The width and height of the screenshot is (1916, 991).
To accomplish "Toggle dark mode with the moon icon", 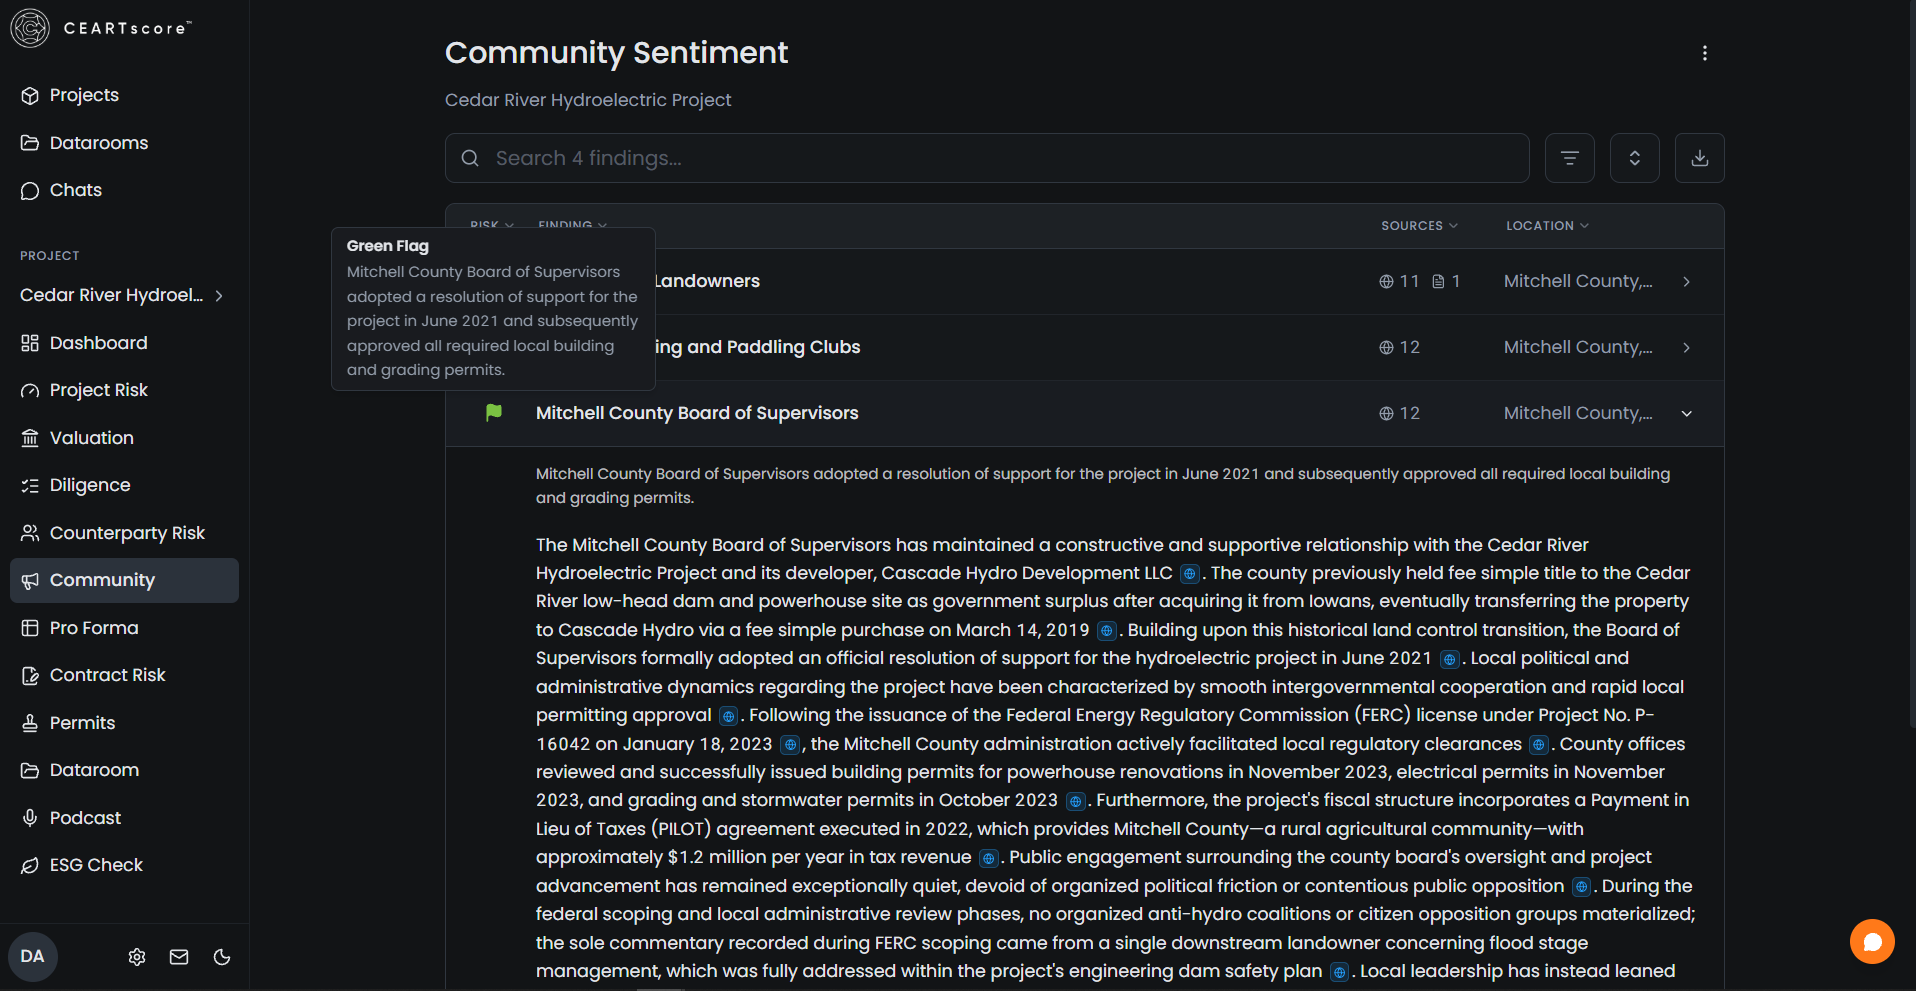I will (222, 957).
